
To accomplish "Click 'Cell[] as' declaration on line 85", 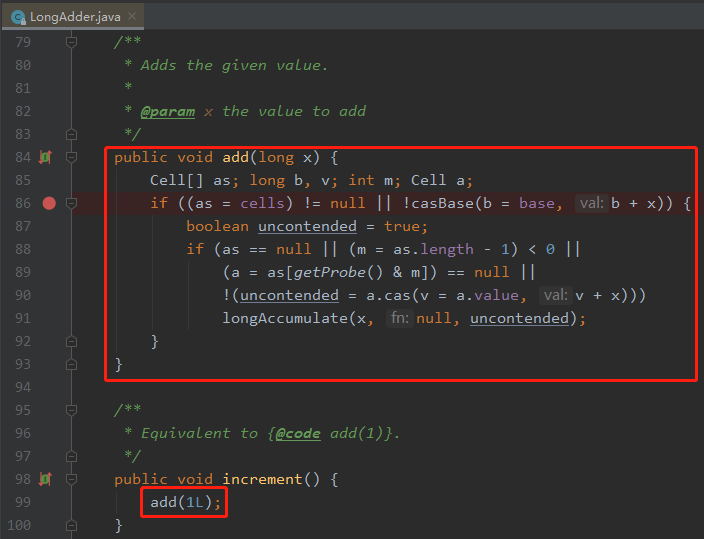I will click(190, 181).
